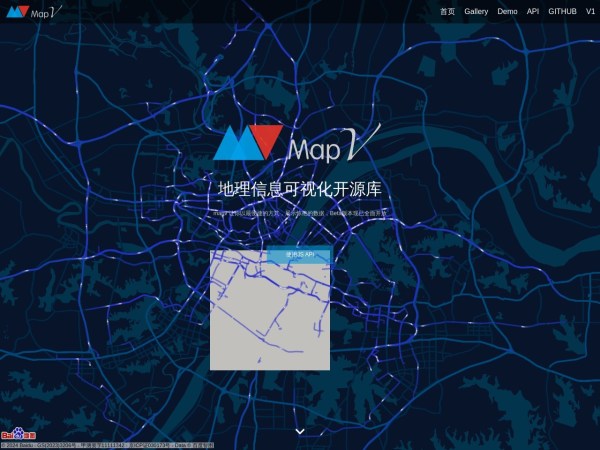Click the Baidu copyright text at bottom
The height and width of the screenshot is (450, 600).
coord(108,445)
